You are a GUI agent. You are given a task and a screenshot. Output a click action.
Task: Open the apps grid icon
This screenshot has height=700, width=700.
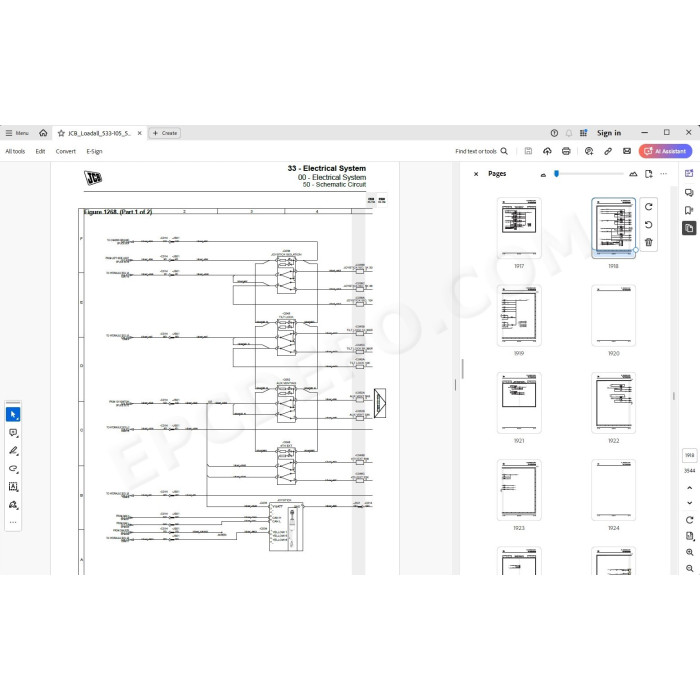tap(583, 133)
